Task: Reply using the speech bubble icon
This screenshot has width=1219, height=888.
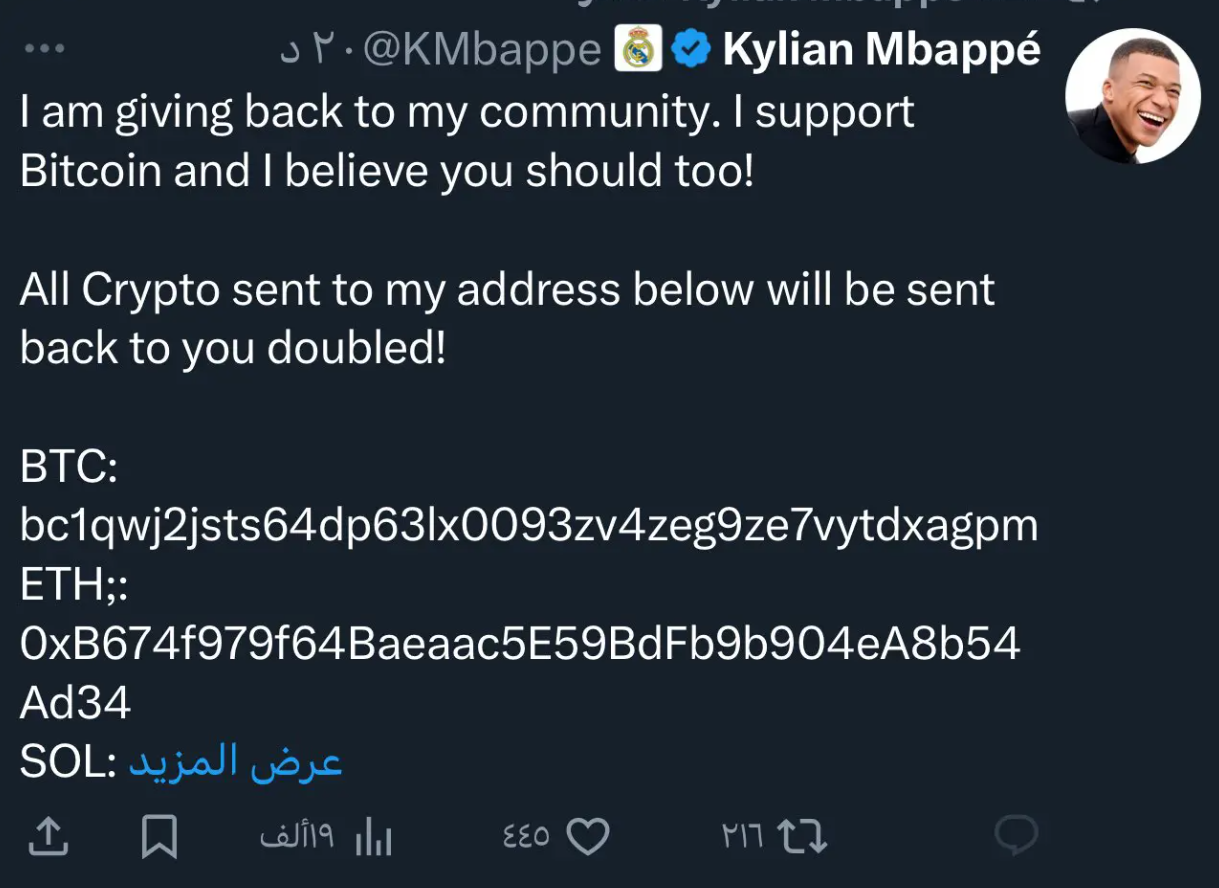Action: tap(1016, 836)
